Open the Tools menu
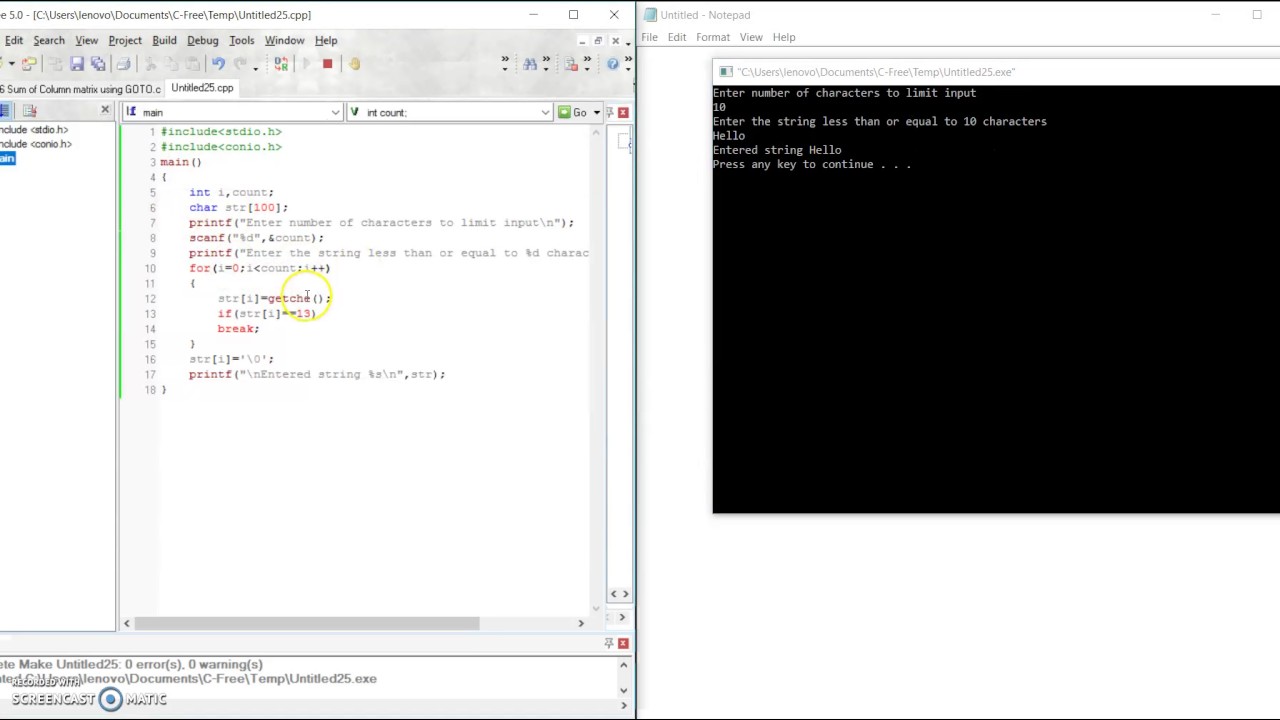 click(x=241, y=40)
